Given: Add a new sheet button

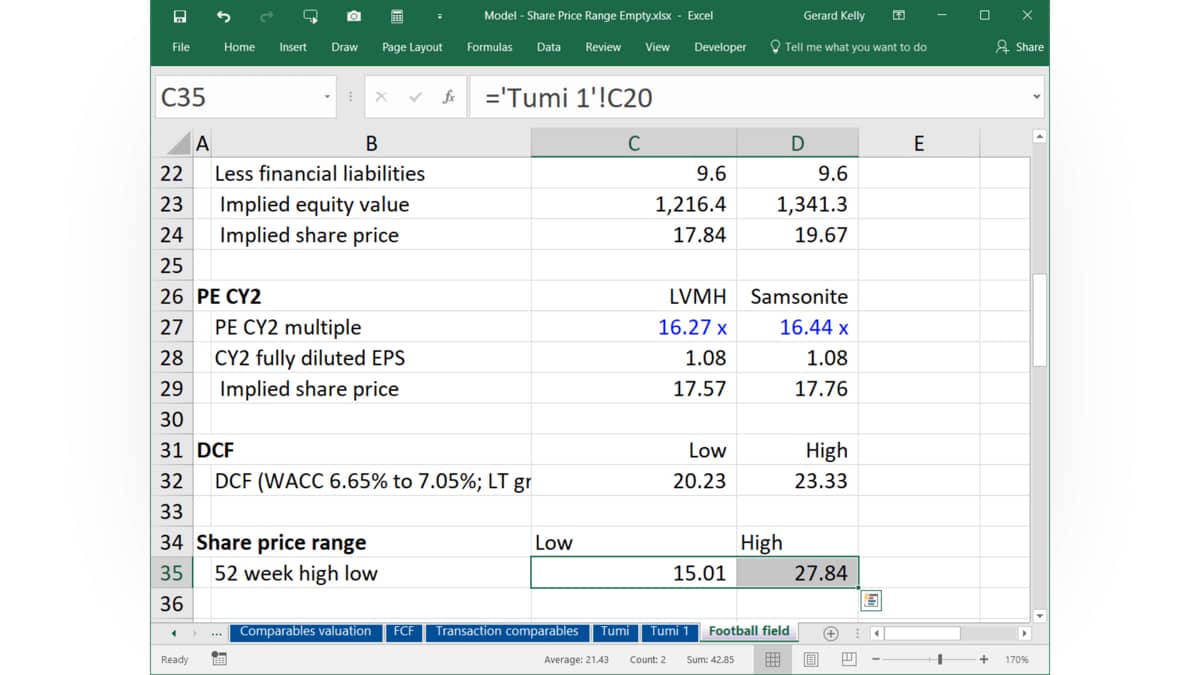Looking at the screenshot, I should pyautogui.click(x=830, y=633).
